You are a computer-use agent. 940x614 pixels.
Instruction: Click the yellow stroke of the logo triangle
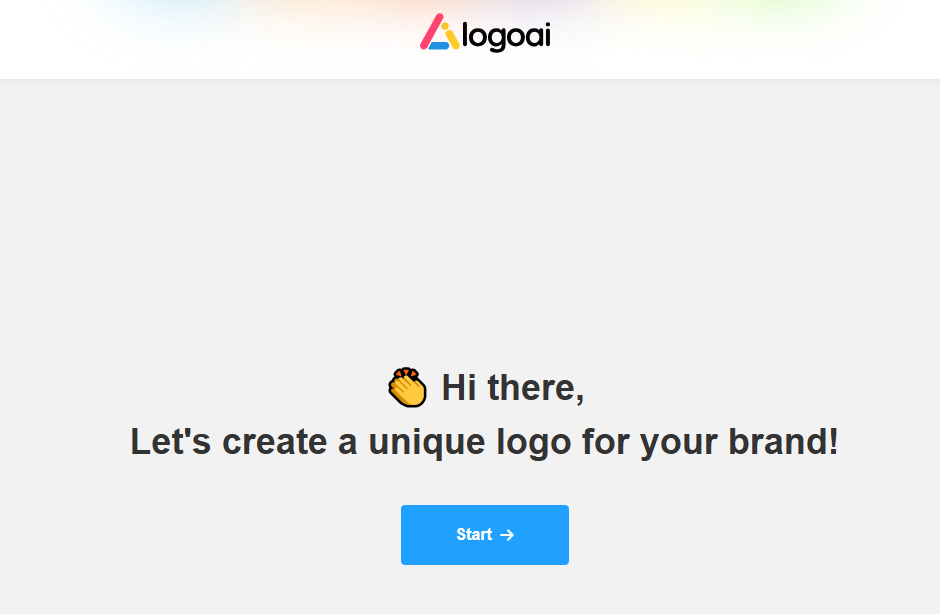click(451, 38)
